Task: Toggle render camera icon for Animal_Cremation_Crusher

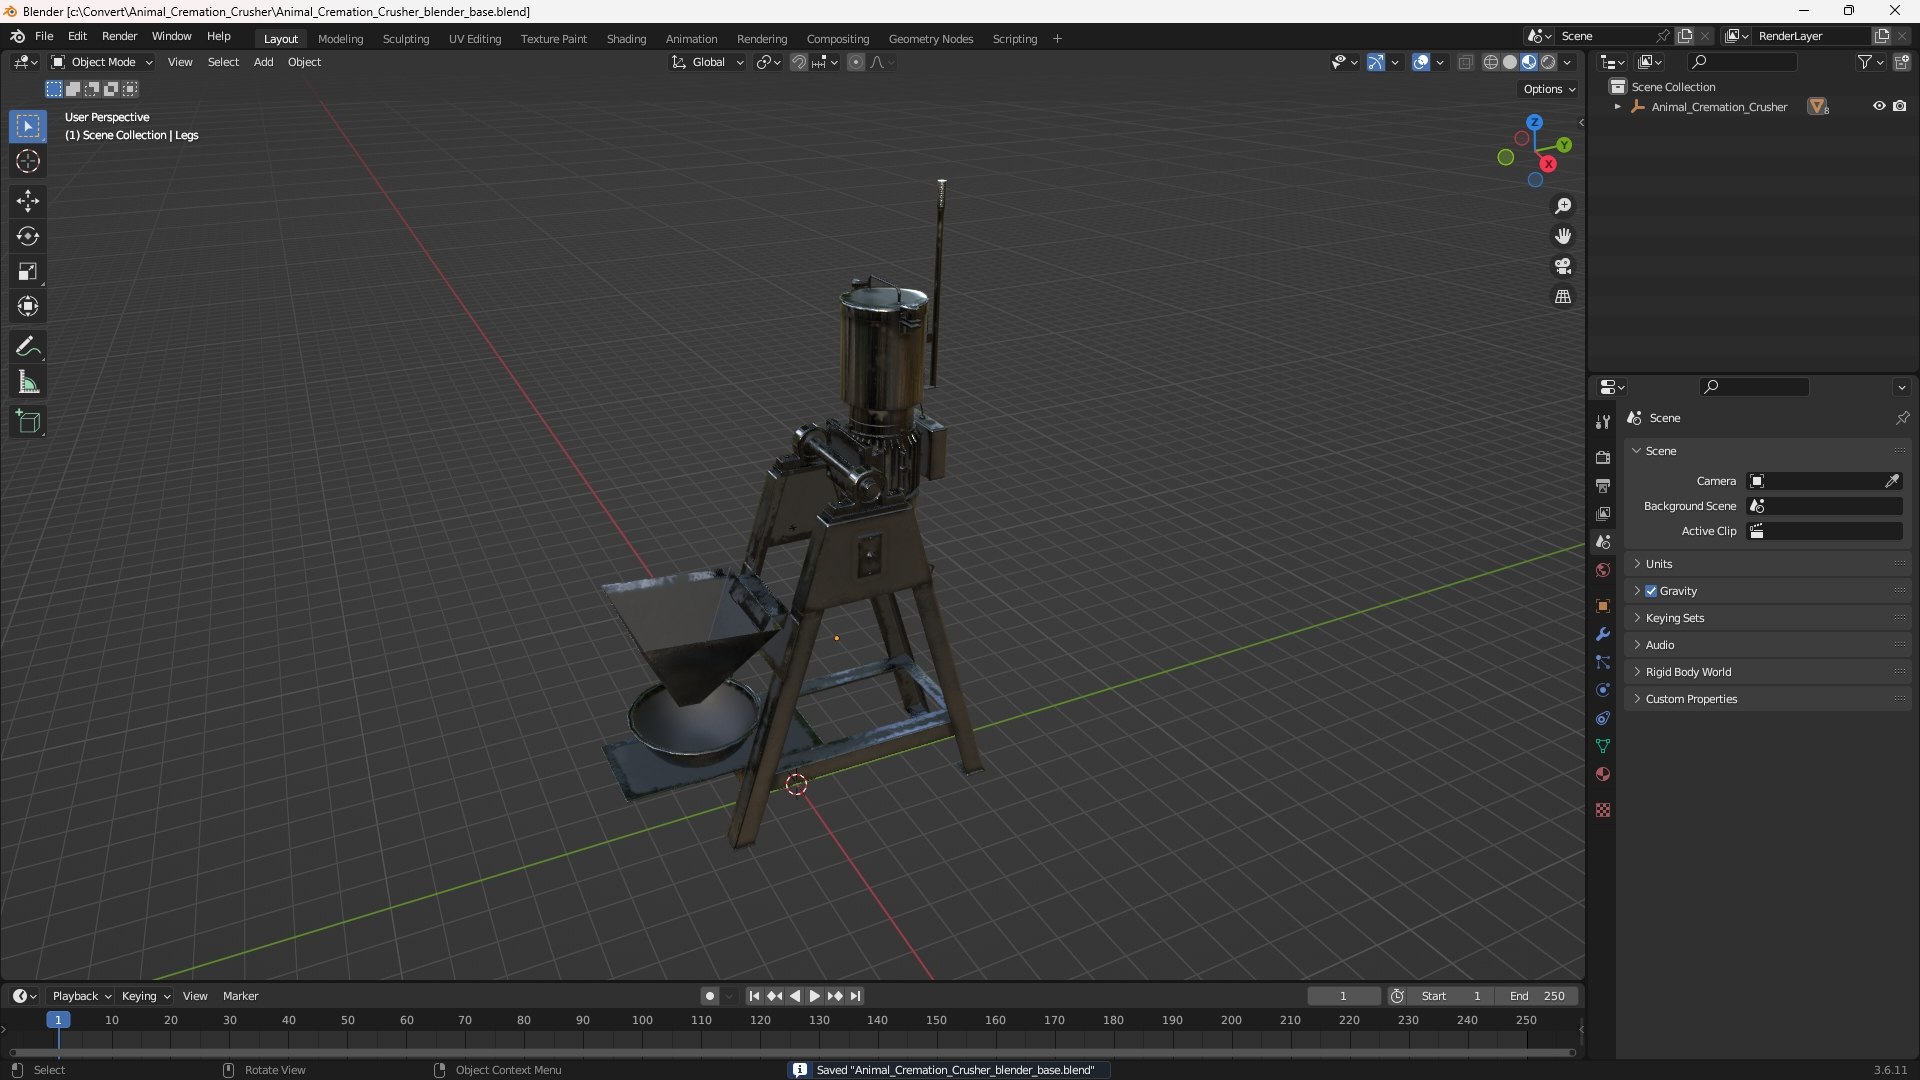Action: click(x=1900, y=106)
